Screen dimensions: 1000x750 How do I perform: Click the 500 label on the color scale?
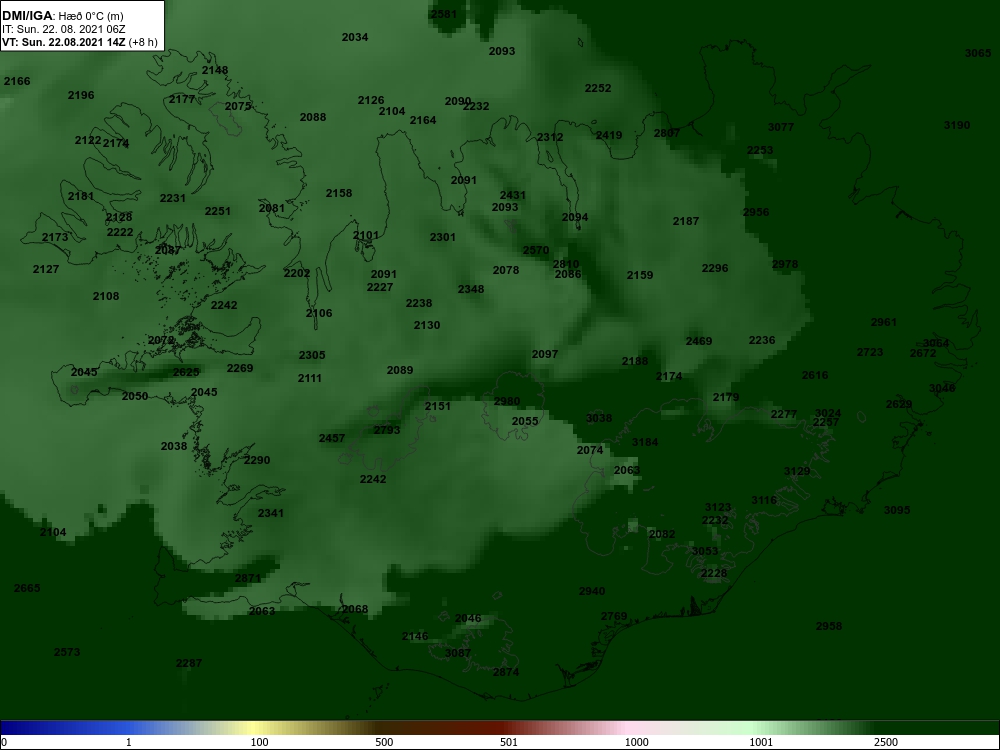[x=384, y=742]
